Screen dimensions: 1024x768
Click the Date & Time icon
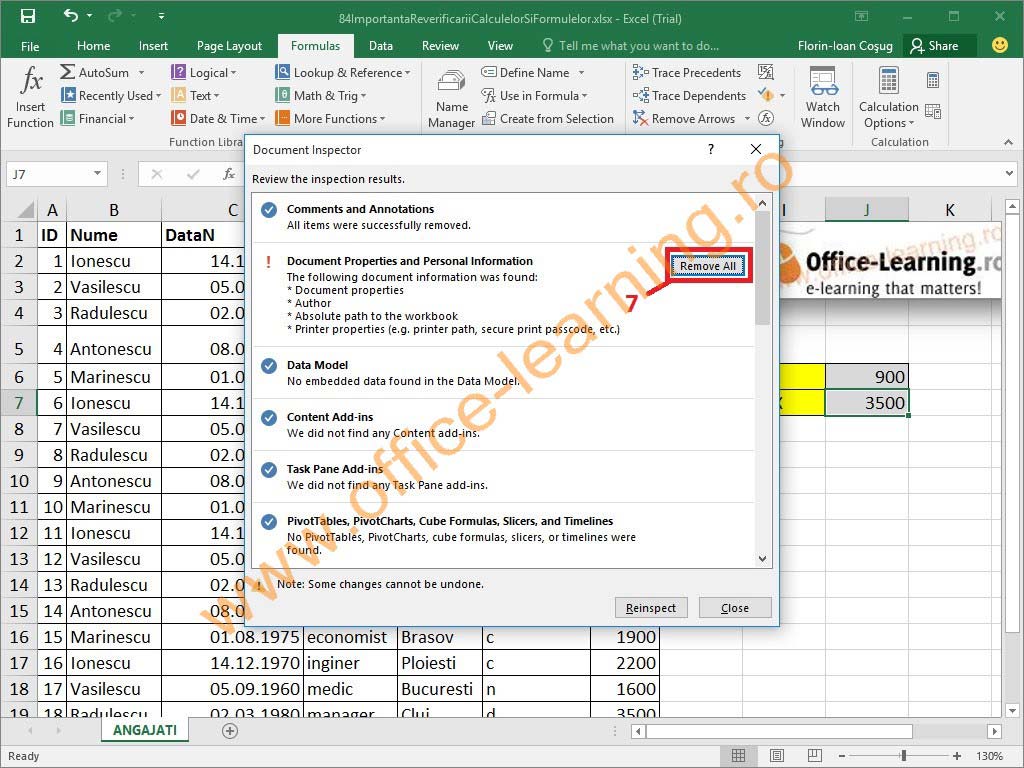(x=178, y=118)
